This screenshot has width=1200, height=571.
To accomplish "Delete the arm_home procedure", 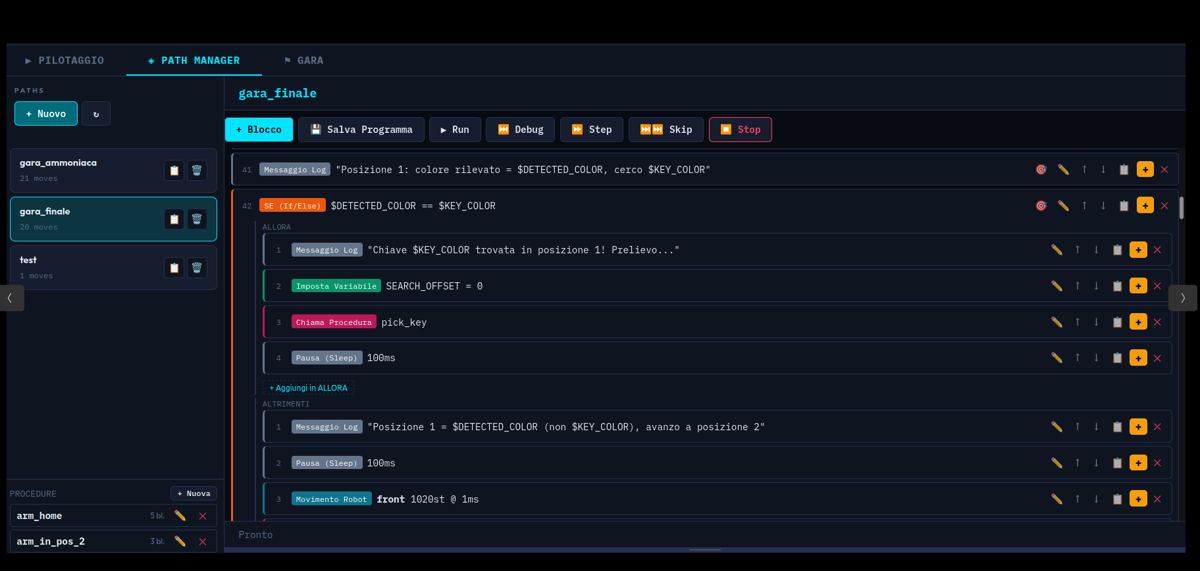I will click(202, 516).
